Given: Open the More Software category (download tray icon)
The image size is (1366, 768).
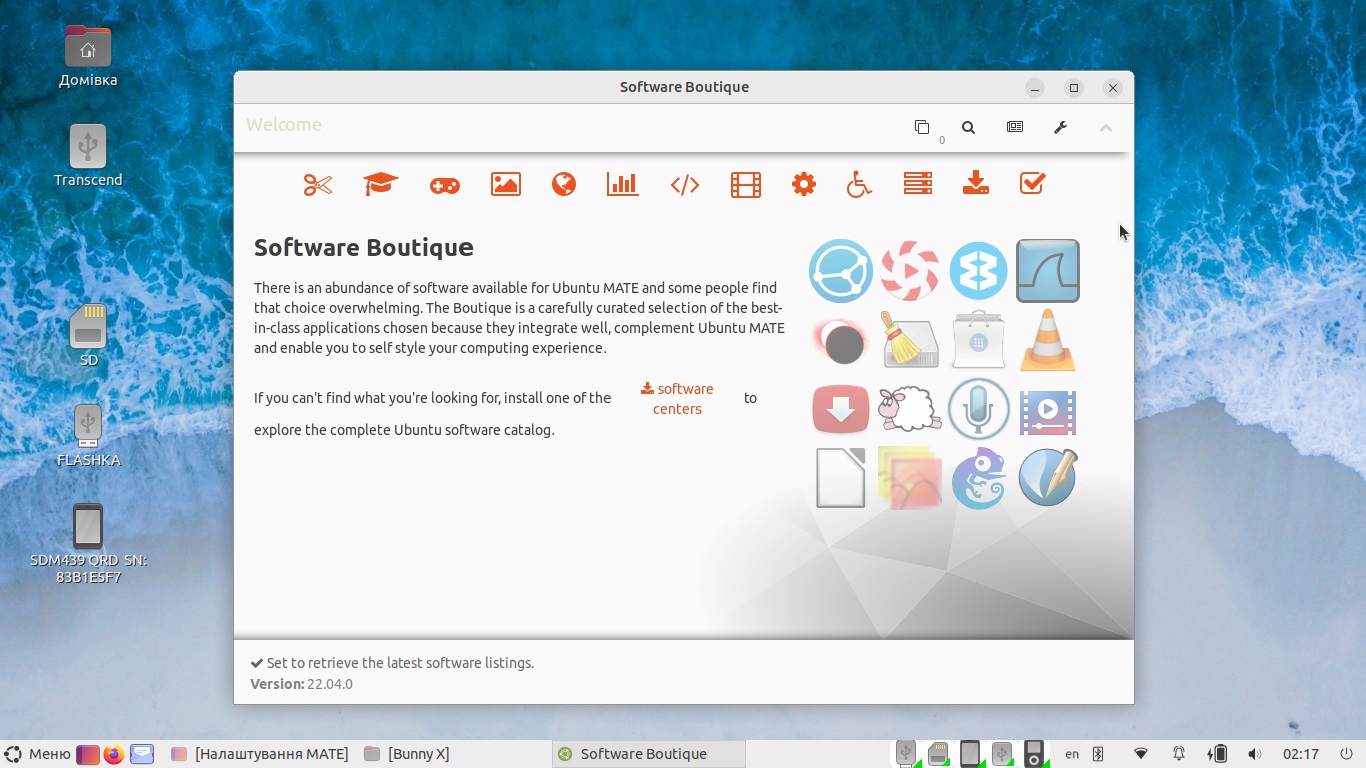Looking at the screenshot, I should 976,183.
